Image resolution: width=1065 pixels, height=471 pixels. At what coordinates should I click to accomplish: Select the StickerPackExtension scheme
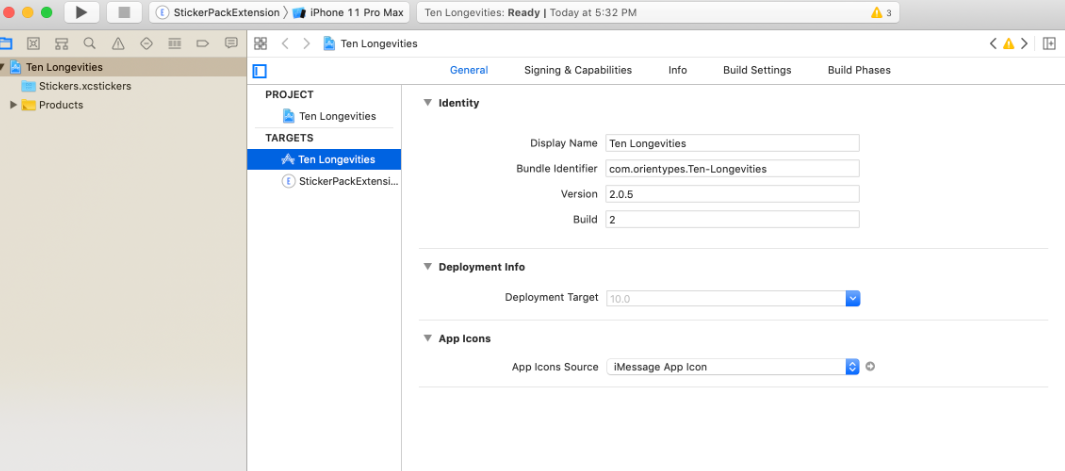tap(218, 12)
